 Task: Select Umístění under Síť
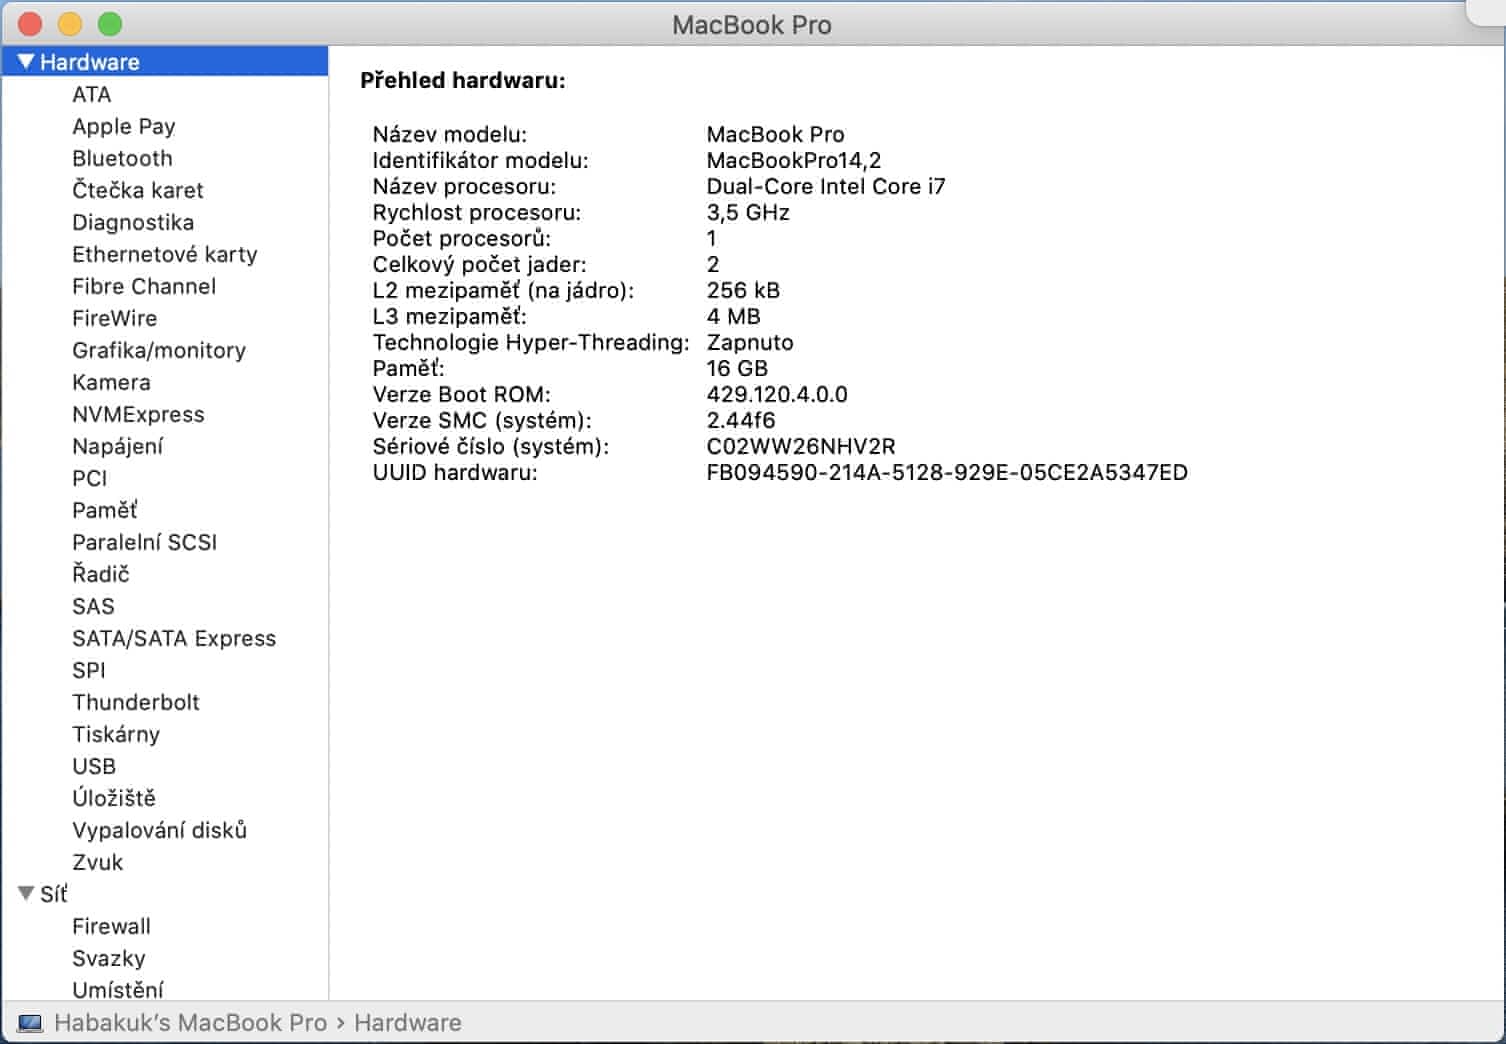click(x=118, y=990)
